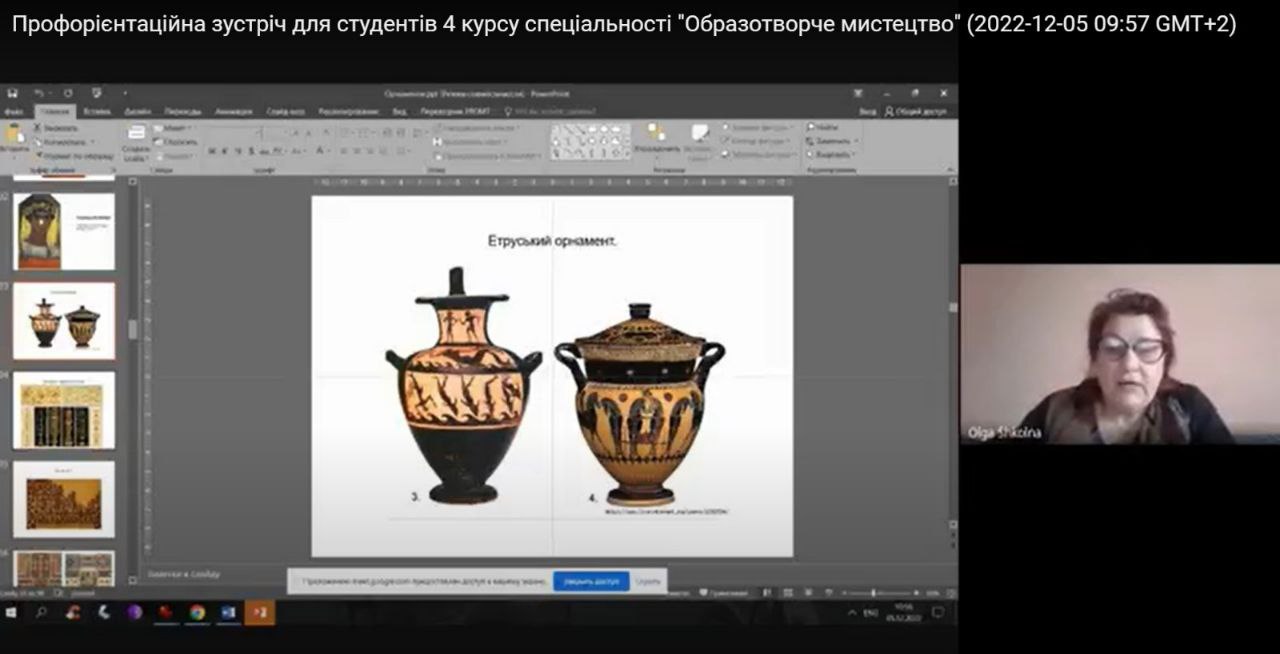Screen dimensions: 1280x654
Task: Click the Paste clipboard icon
Action: [14, 136]
